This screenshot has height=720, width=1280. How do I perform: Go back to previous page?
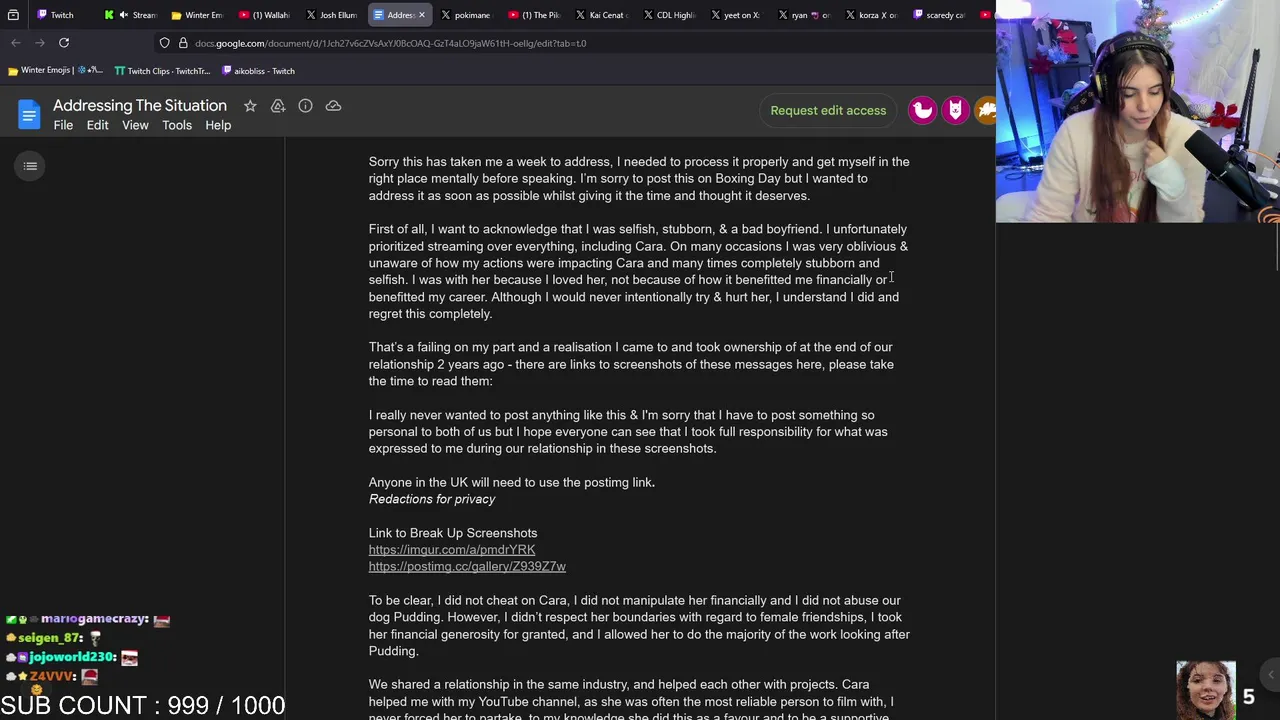tap(16, 43)
